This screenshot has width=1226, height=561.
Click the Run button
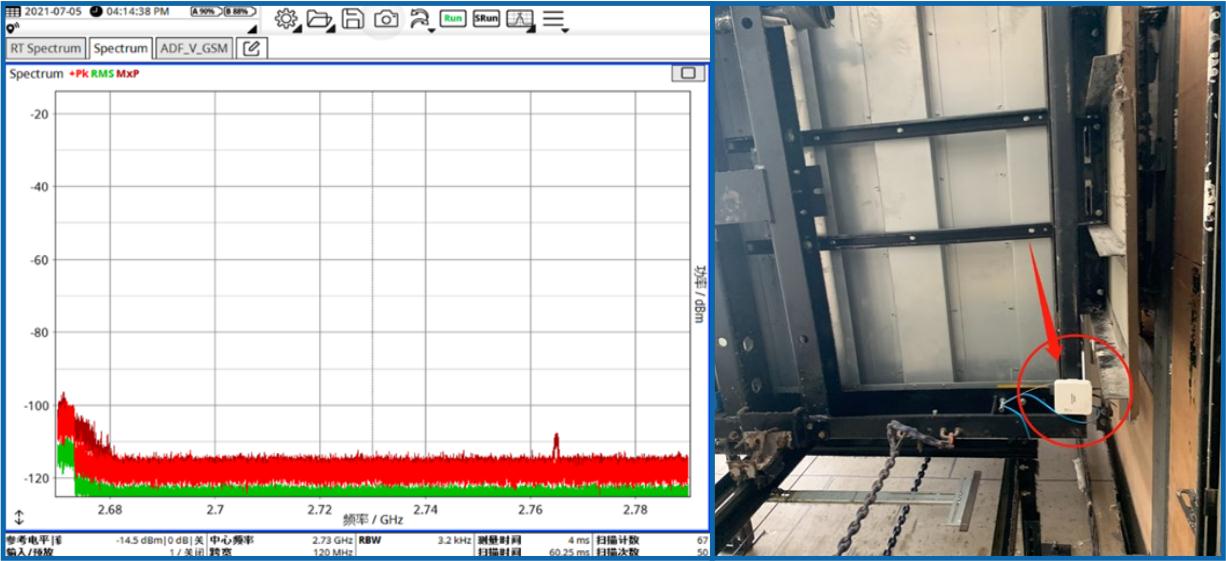click(453, 18)
